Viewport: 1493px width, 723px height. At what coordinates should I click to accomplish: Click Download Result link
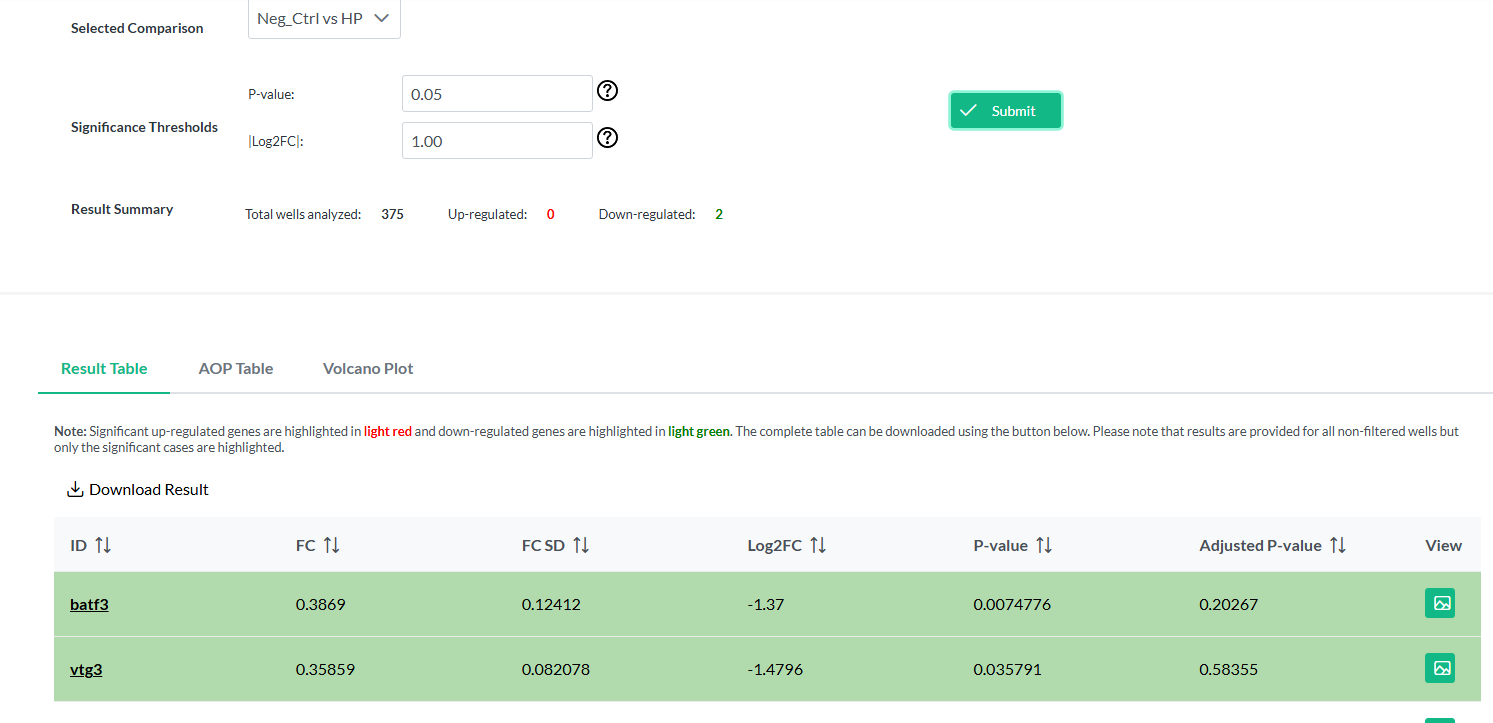click(x=138, y=489)
